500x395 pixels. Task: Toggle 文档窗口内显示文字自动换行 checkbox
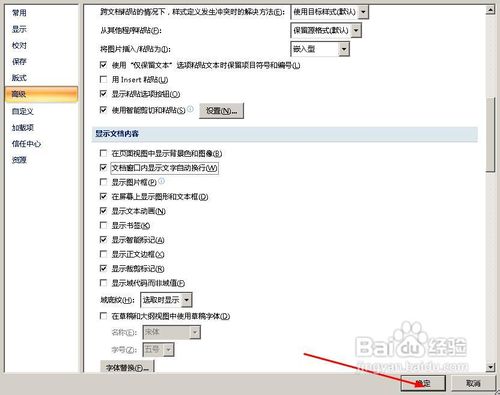point(103,167)
